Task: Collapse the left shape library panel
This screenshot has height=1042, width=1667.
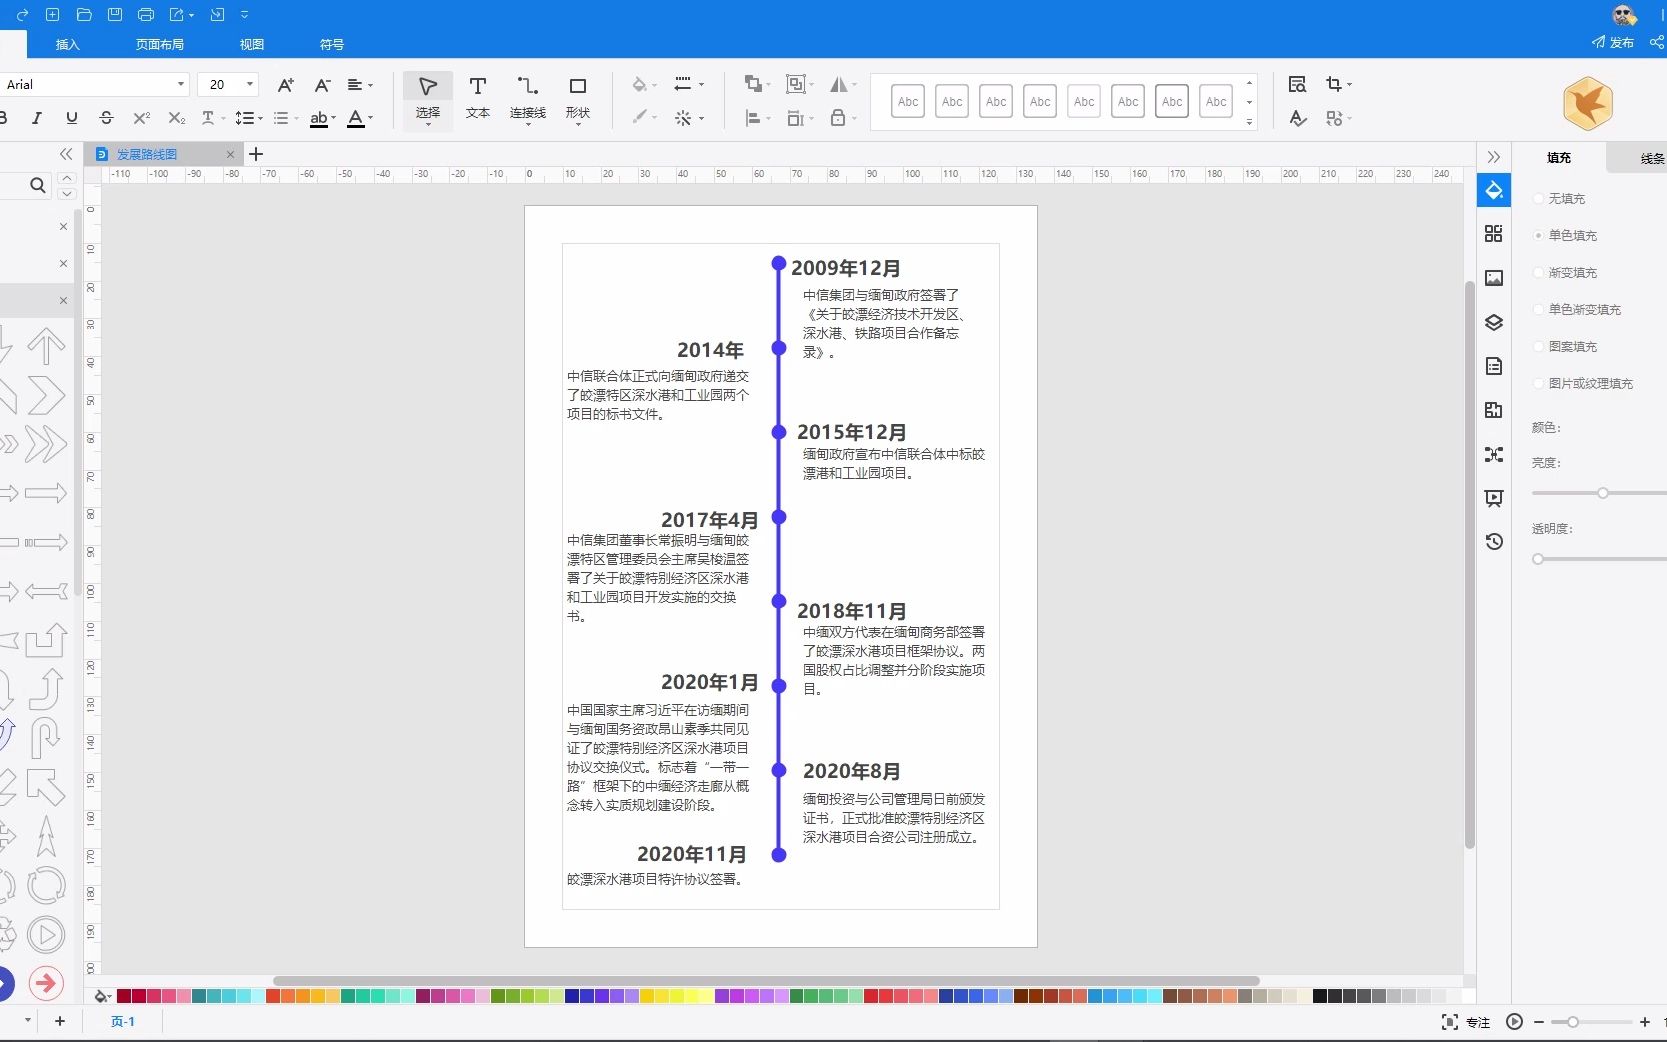Action: (66, 154)
